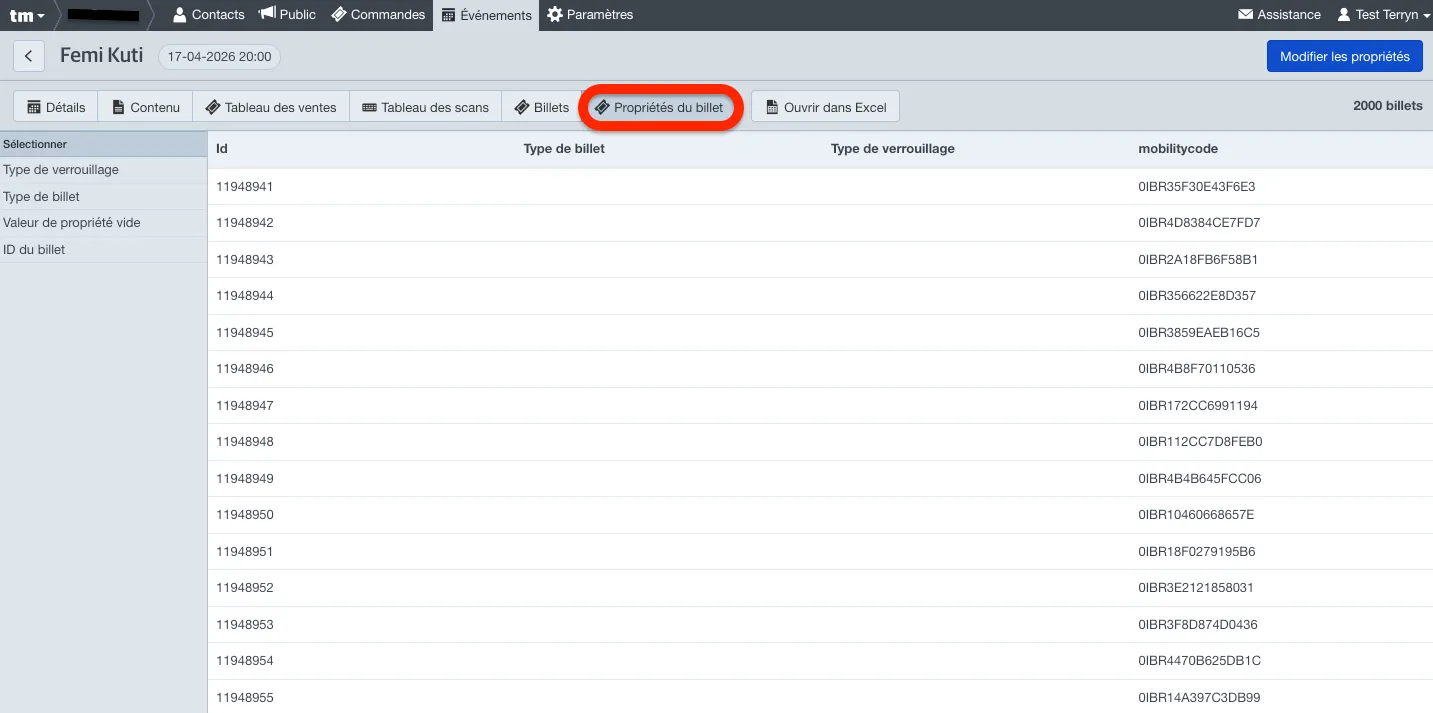Click ticket ID 11948941
Image resolution: width=1433 pixels, height=713 pixels.
(245, 187)
